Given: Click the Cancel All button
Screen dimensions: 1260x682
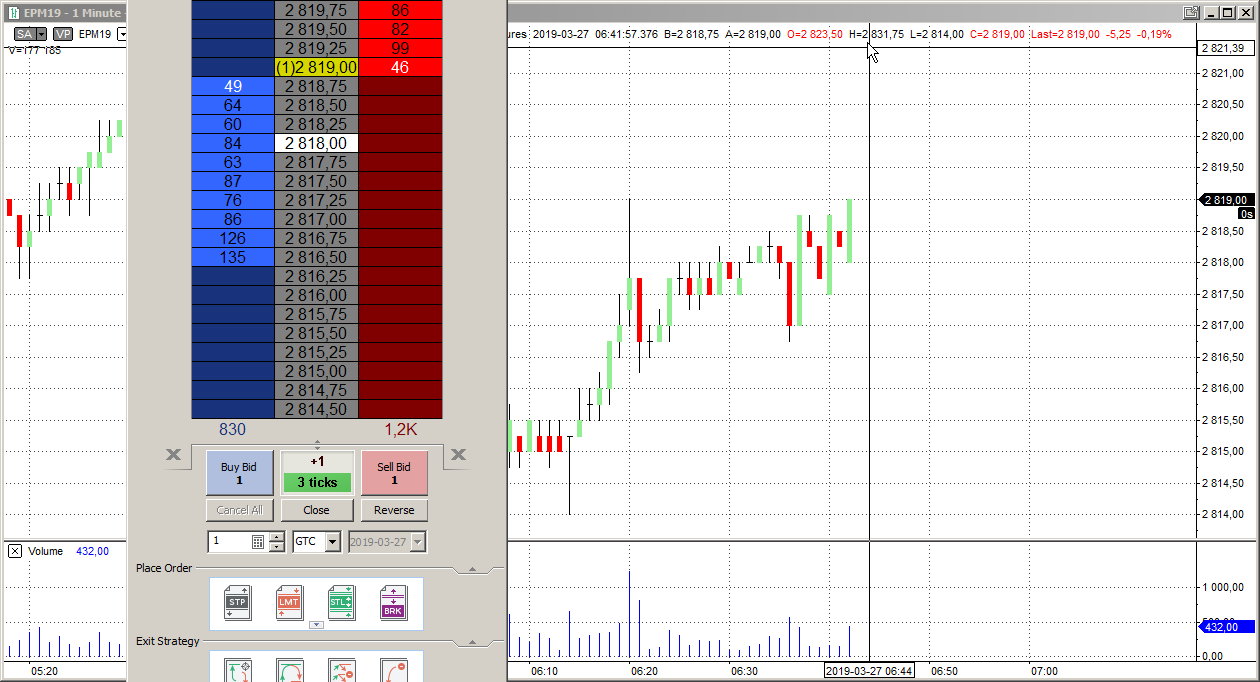Looking at the screenshot, I should pyautogui.click(x=239, y=510).
